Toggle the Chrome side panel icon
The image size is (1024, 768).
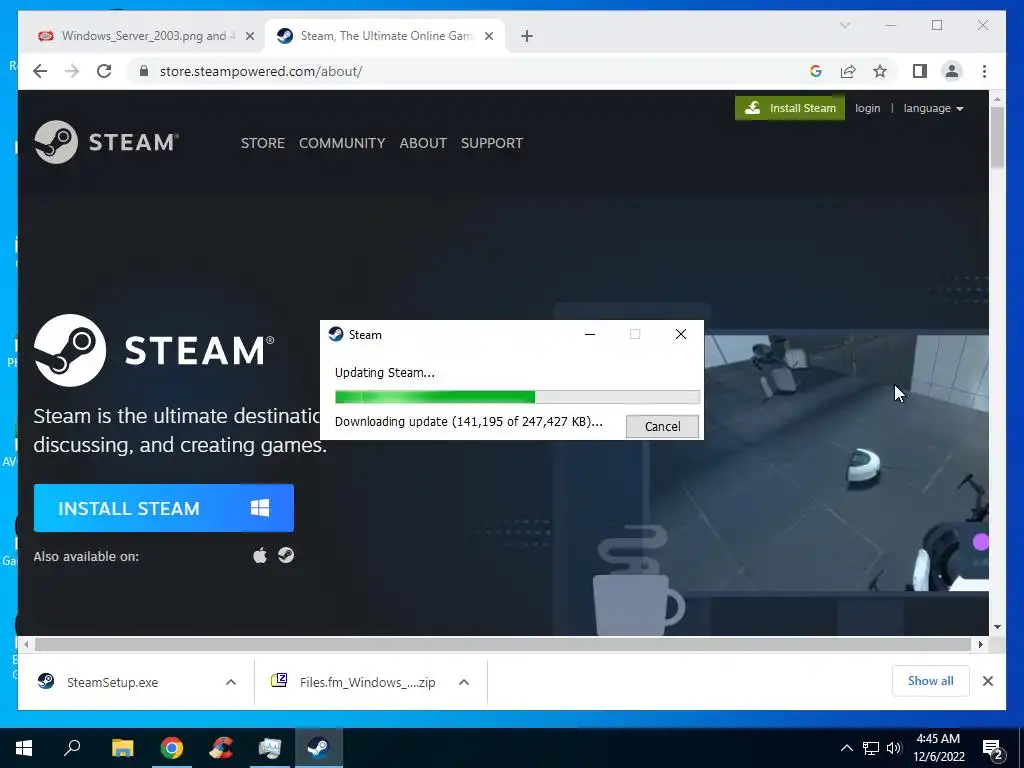point(920,71)
